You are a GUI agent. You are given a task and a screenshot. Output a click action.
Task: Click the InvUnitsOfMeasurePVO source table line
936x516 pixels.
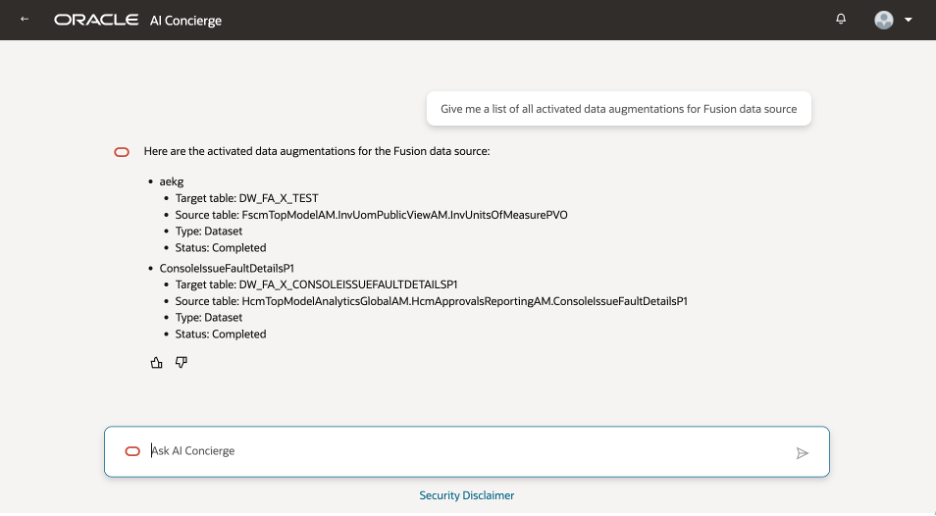tap(371, 215)
